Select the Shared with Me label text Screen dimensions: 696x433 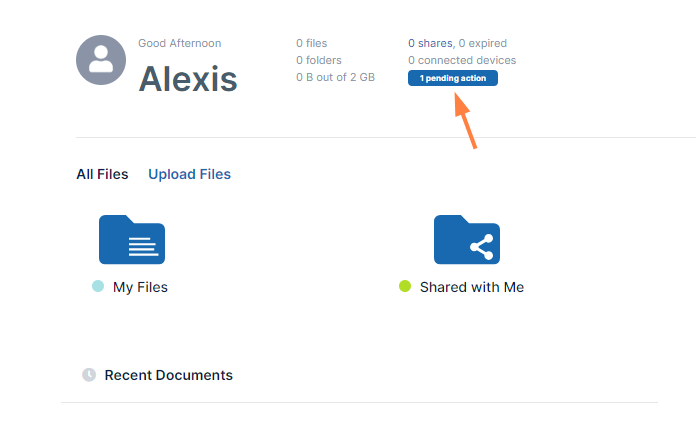pyautogui.click(x=471, y=287)
